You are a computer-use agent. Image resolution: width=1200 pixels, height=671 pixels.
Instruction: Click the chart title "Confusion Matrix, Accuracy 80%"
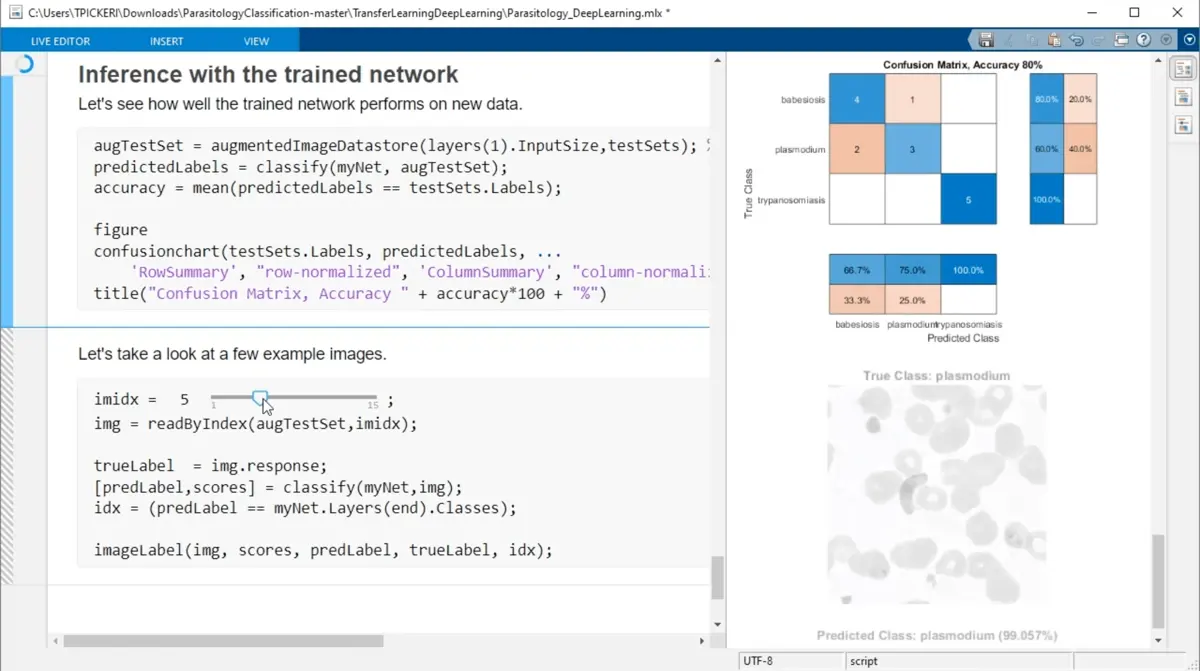tap(962, 64)
